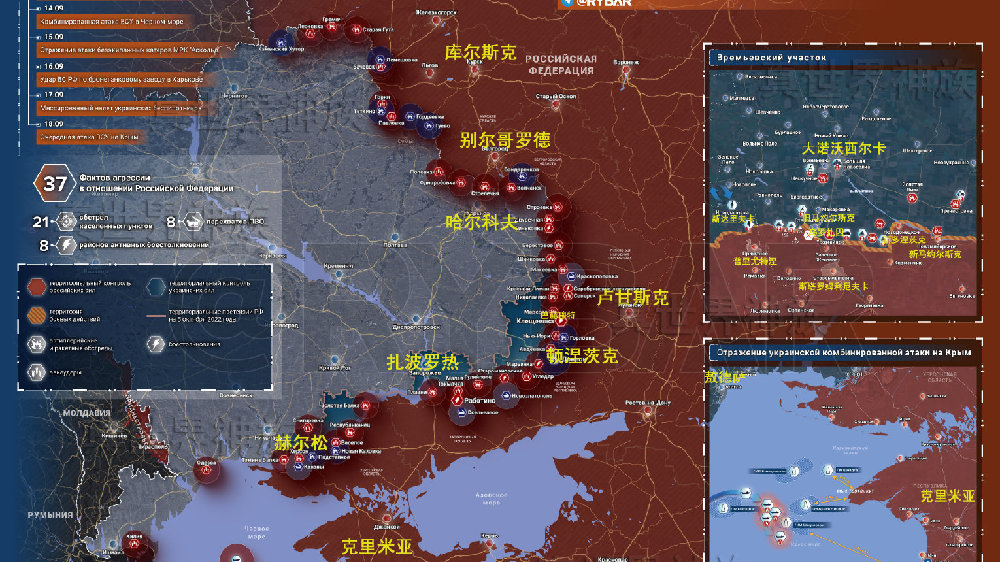Click the @RYBAR channel link

603,3
